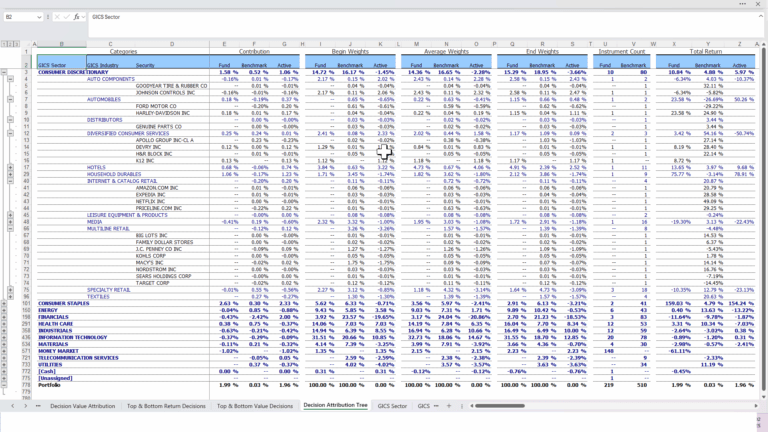Open Top & Bottom Return Decisions sheet

pos(166,406)
